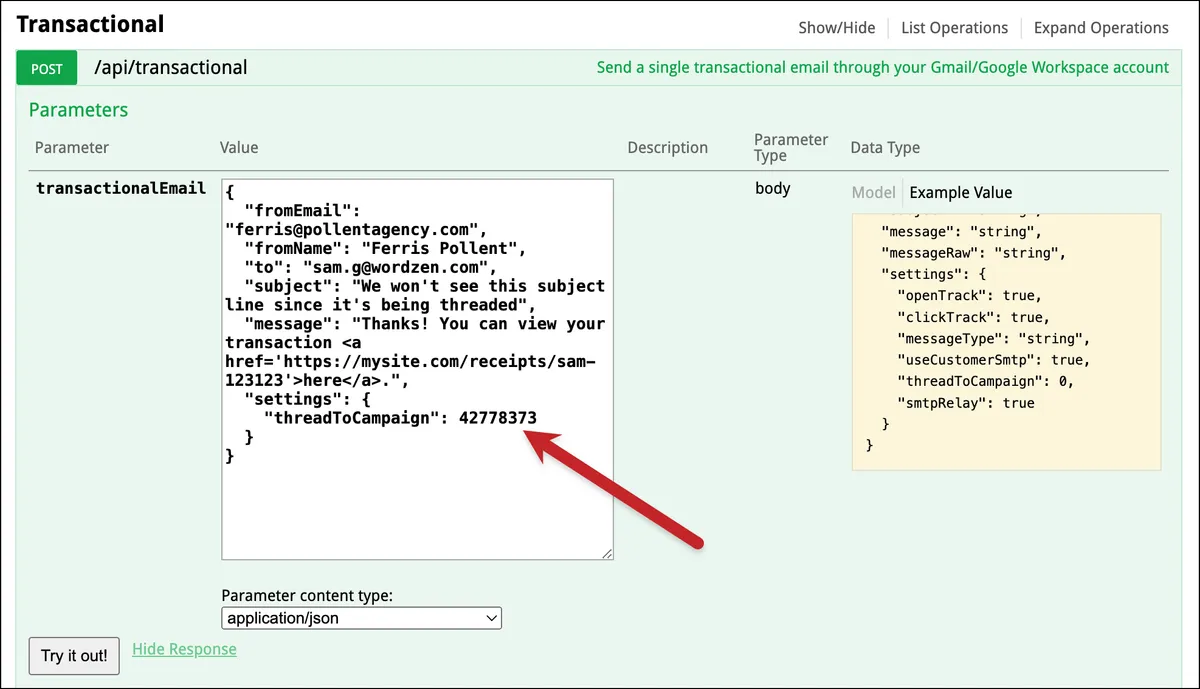This screenshot has width=1200, height=689.
Task: Click the Parameter Type column header
Action: point(791,147)
